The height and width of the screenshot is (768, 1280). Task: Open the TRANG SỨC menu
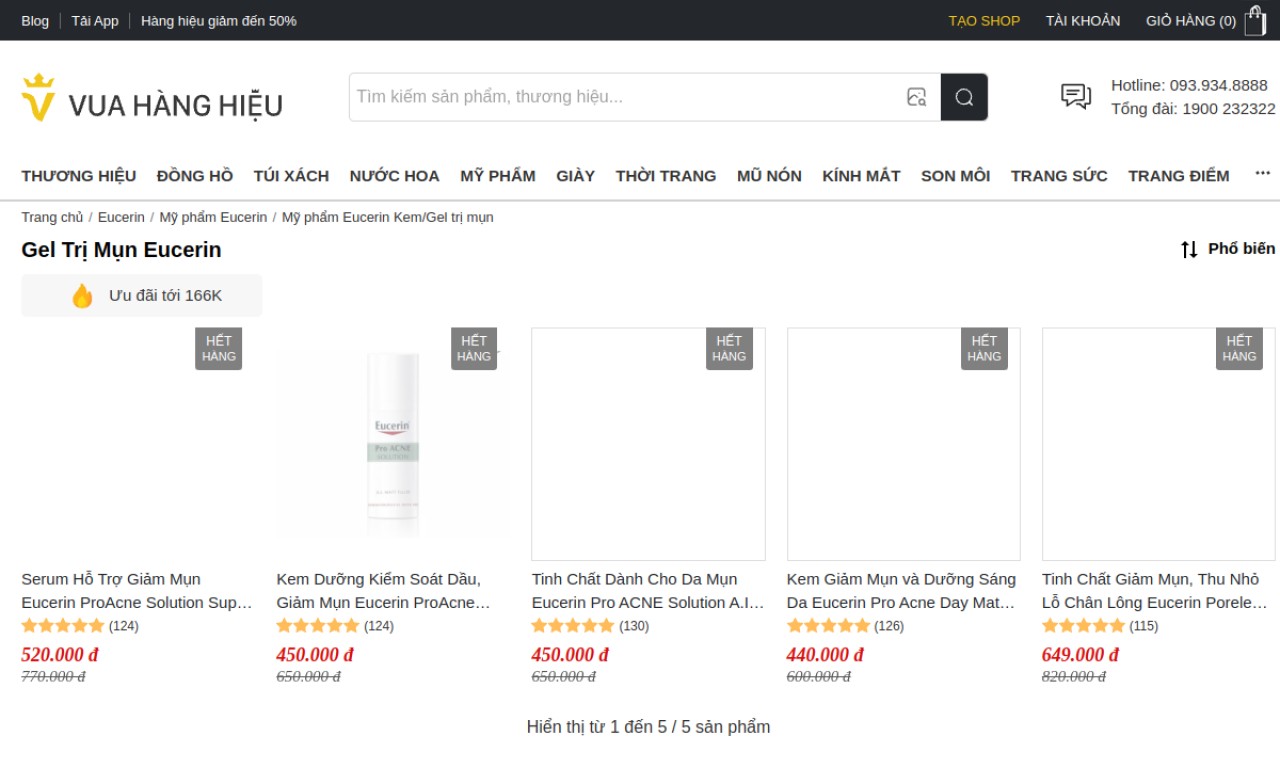1059,176
